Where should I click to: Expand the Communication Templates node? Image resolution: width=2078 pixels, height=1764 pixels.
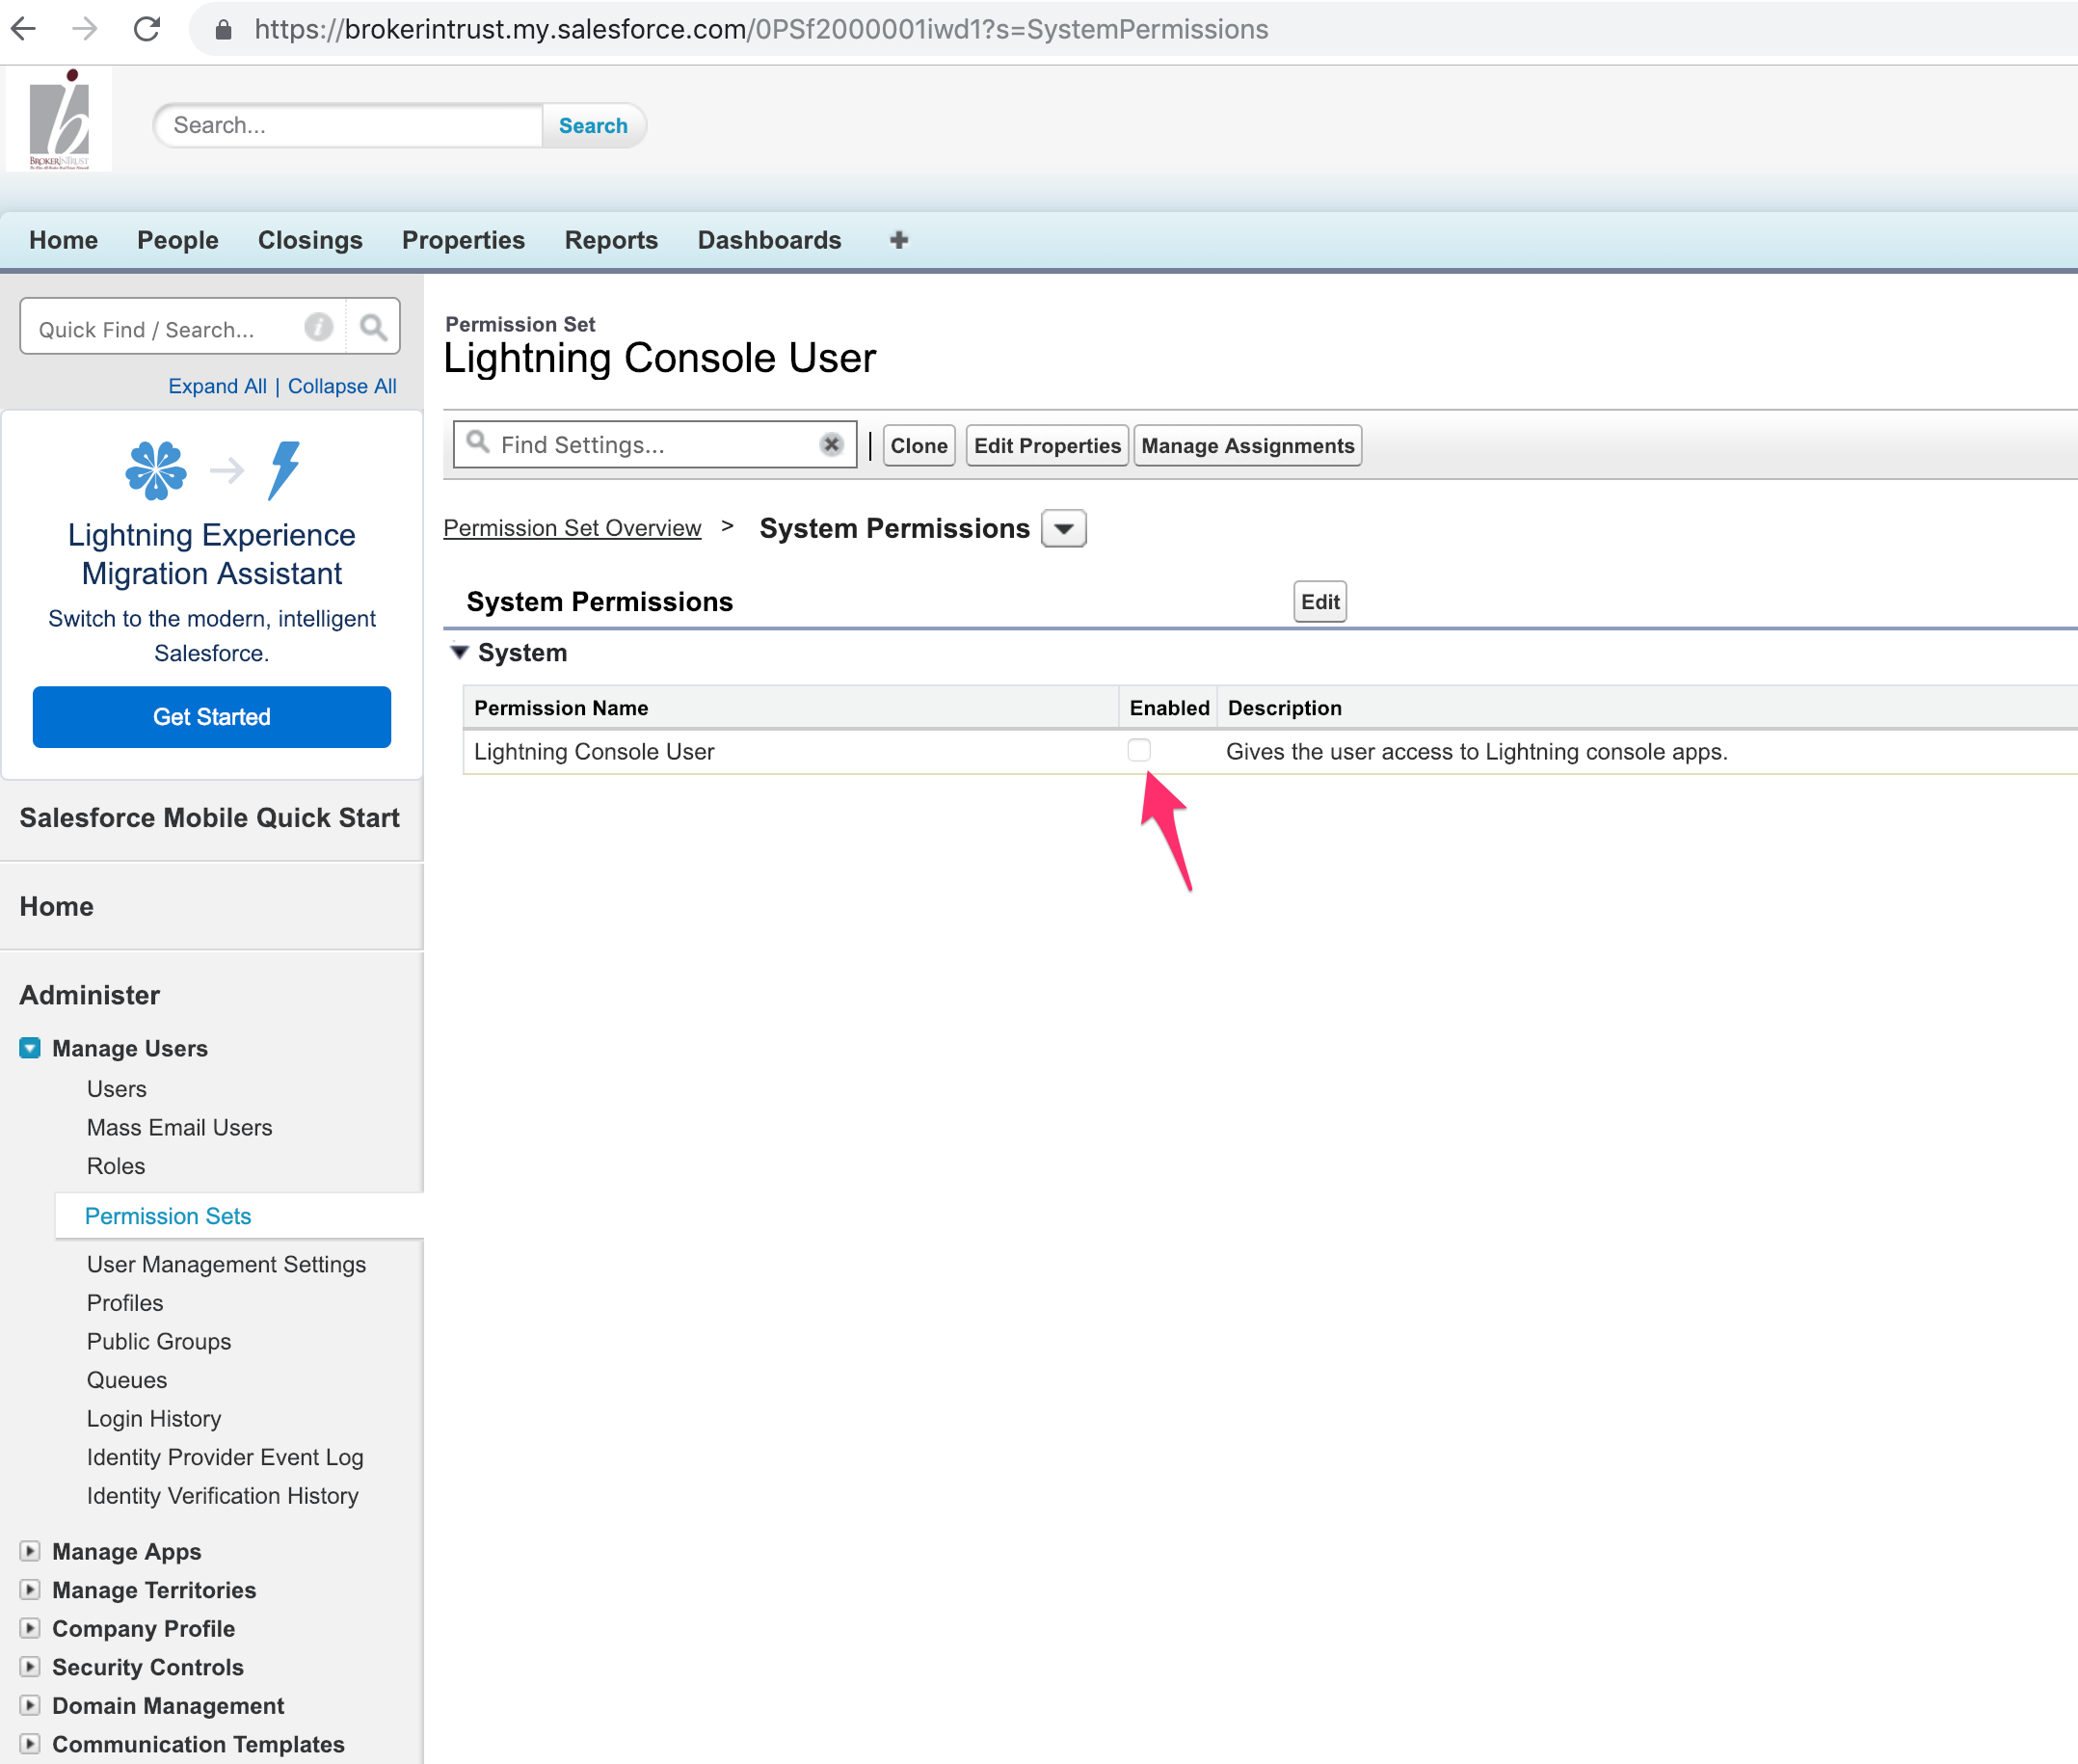pyautogui.click(x=30, y=1743)
